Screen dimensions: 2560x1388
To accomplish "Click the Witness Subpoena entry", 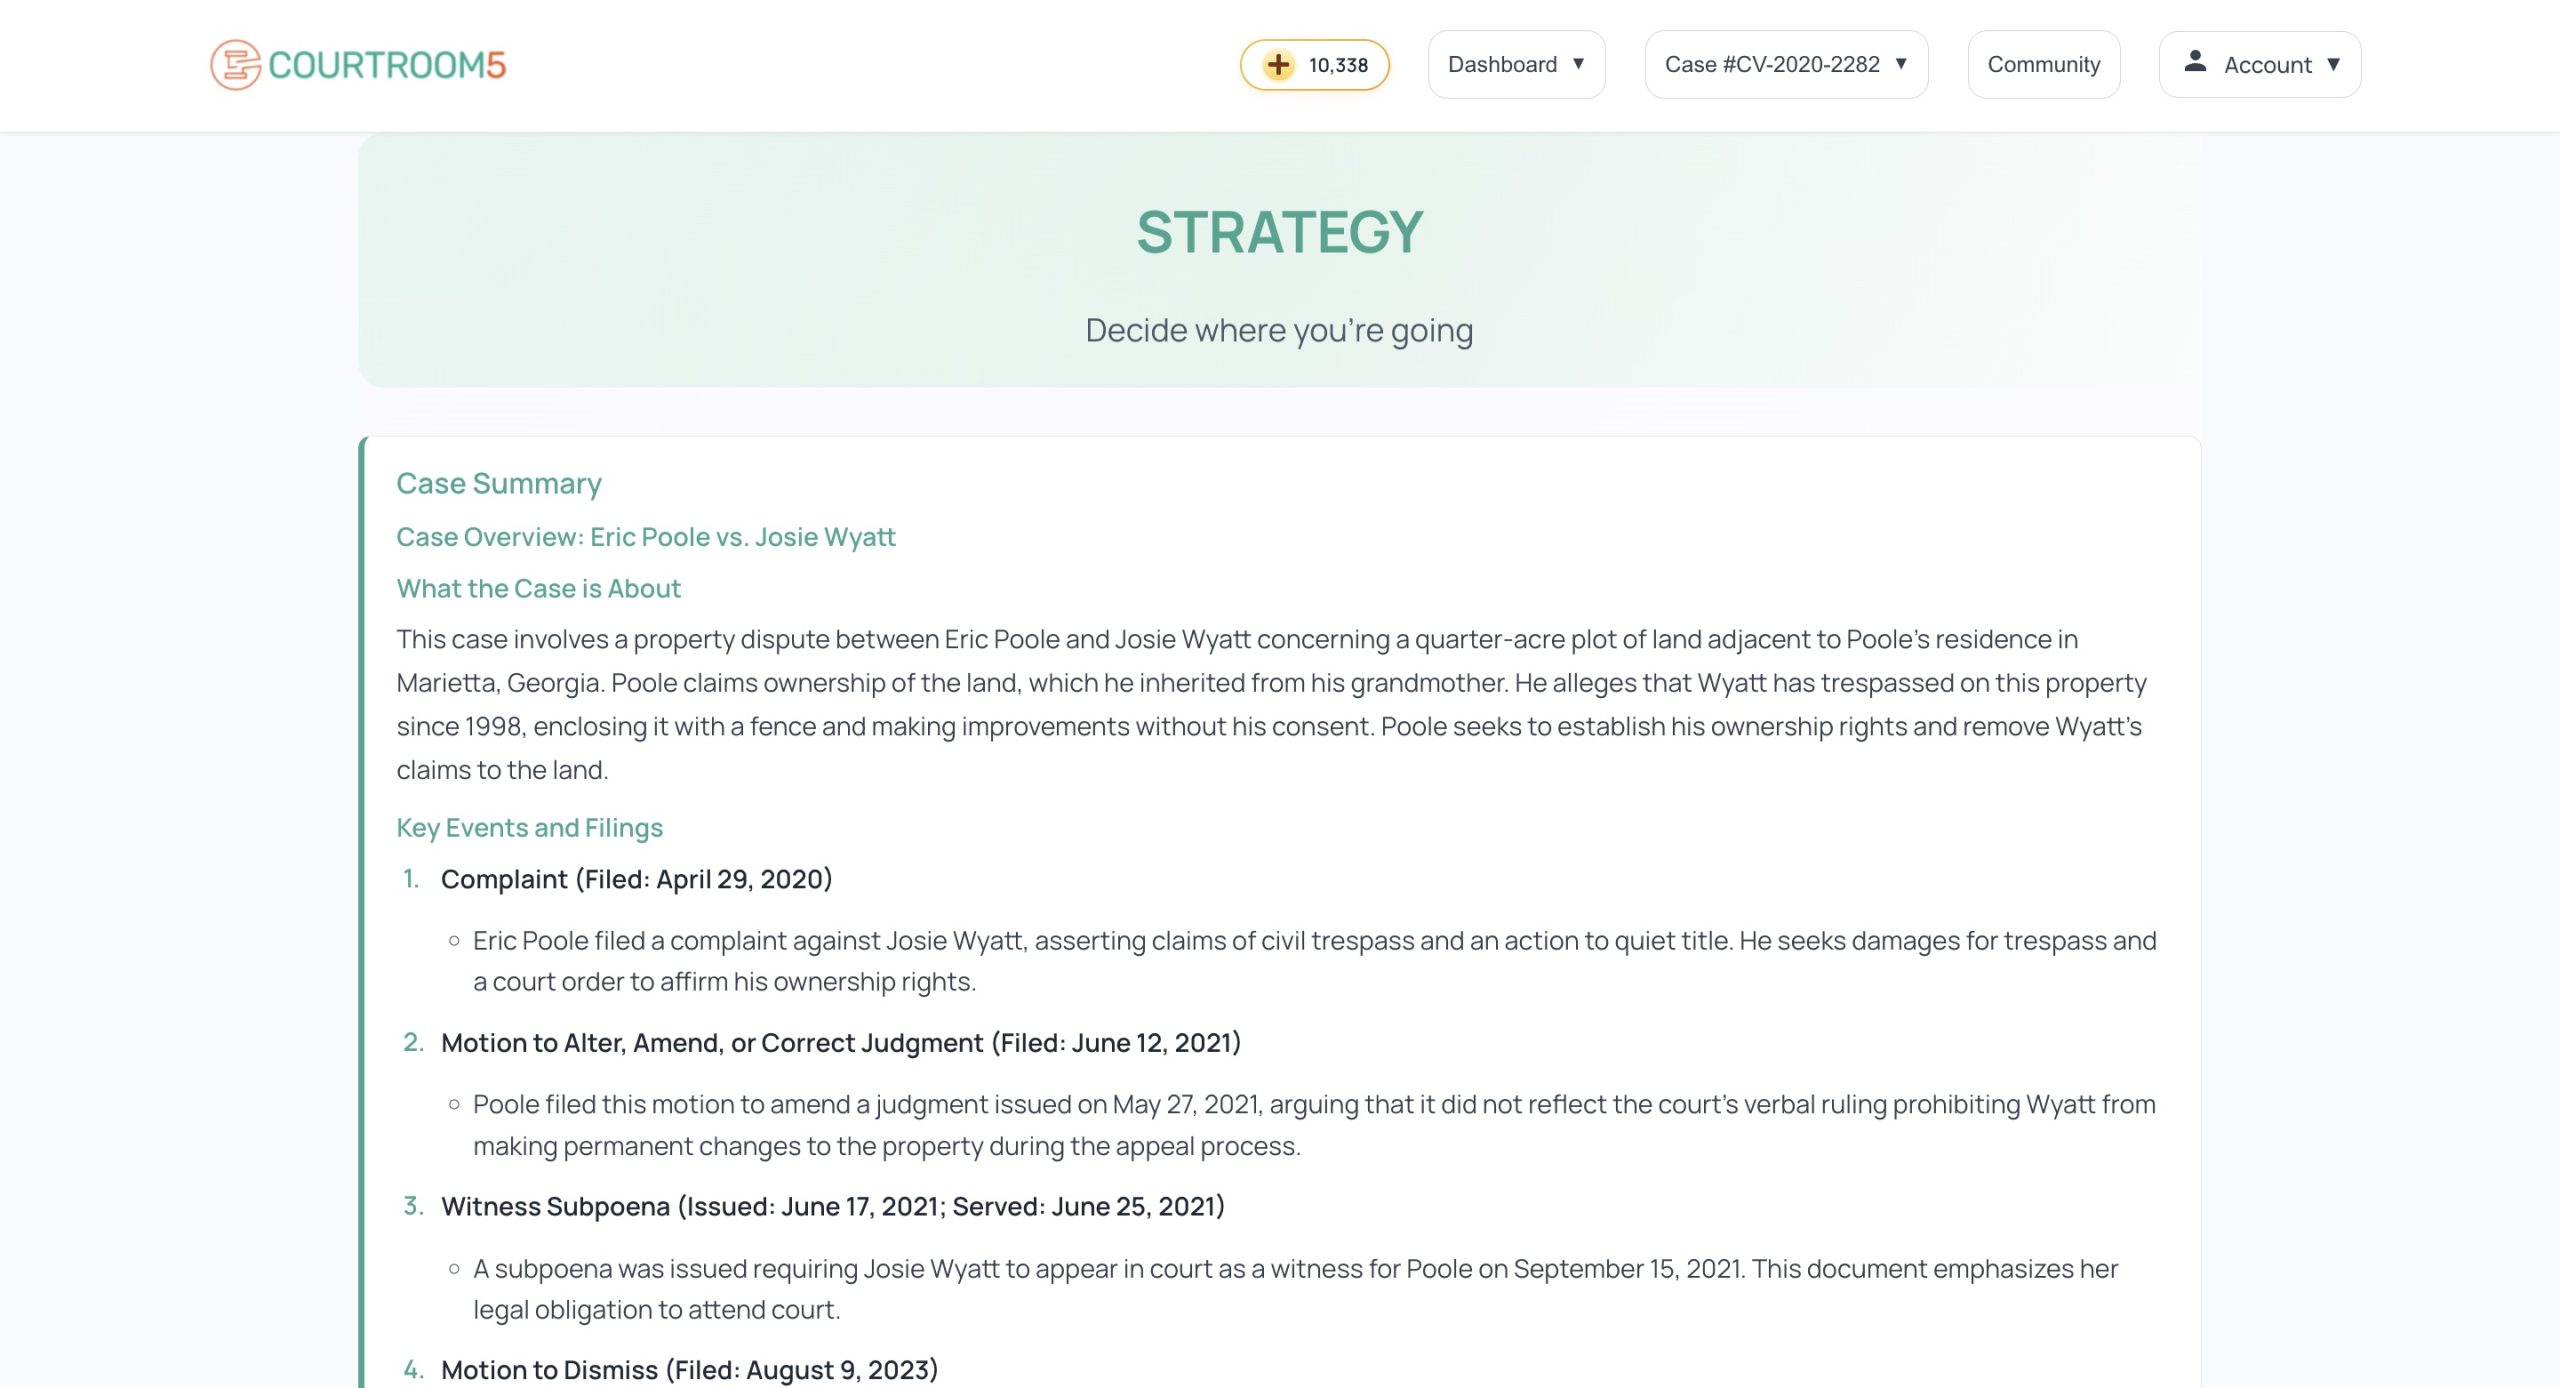I will (832, 1206).
